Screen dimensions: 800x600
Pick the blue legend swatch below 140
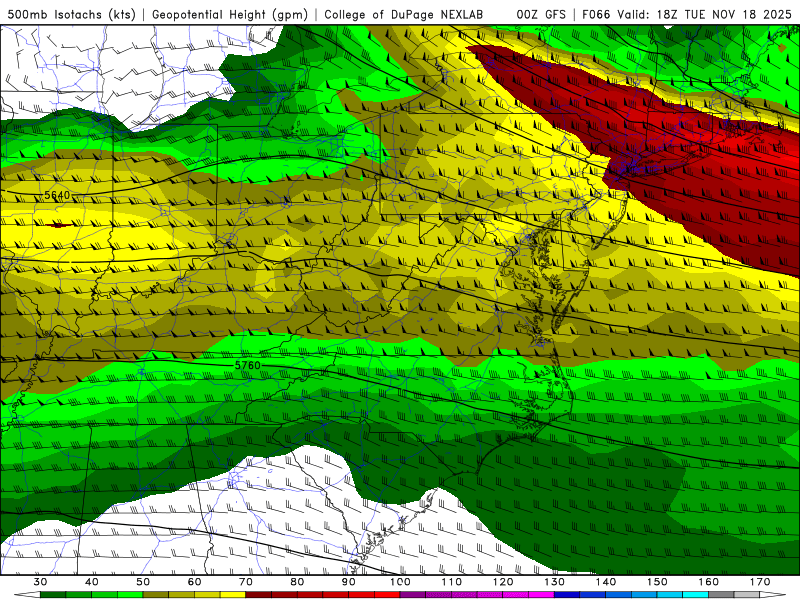[x=619, y=595]
